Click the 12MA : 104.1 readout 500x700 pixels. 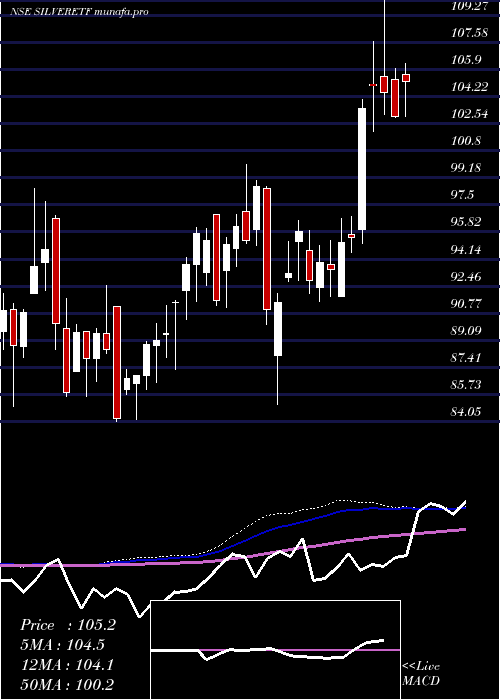(x=67, y=665)
